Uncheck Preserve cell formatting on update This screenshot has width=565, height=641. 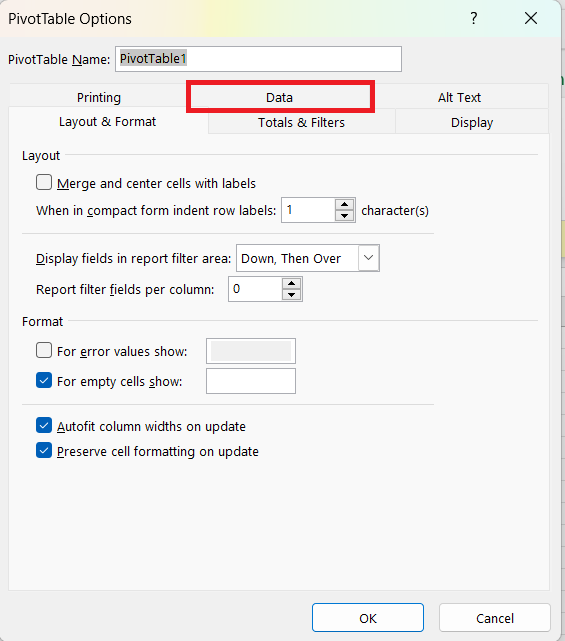[x=44, y=450]
